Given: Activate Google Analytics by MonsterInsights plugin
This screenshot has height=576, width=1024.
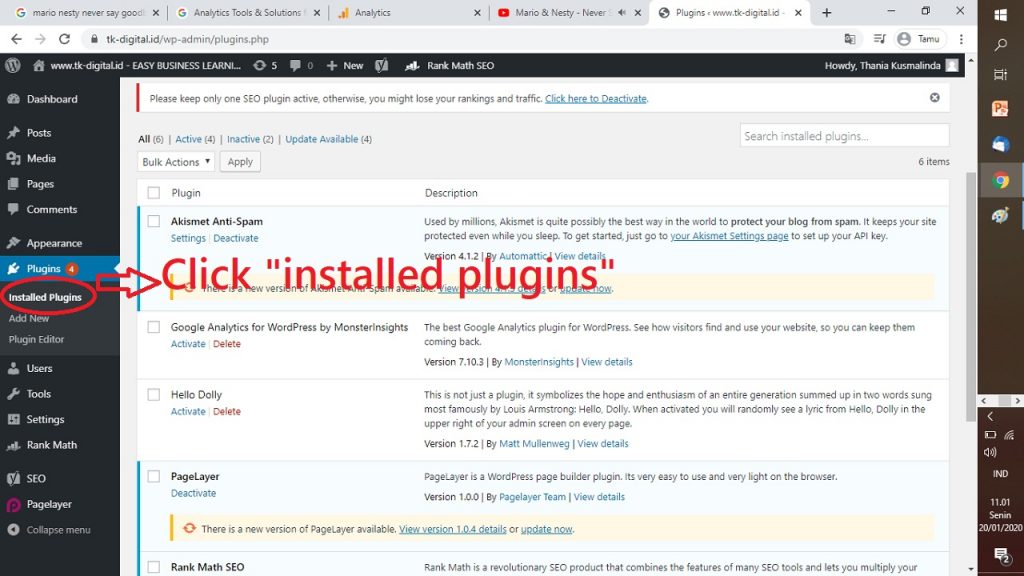Looking at the screenshot, I should pos(188,344).
